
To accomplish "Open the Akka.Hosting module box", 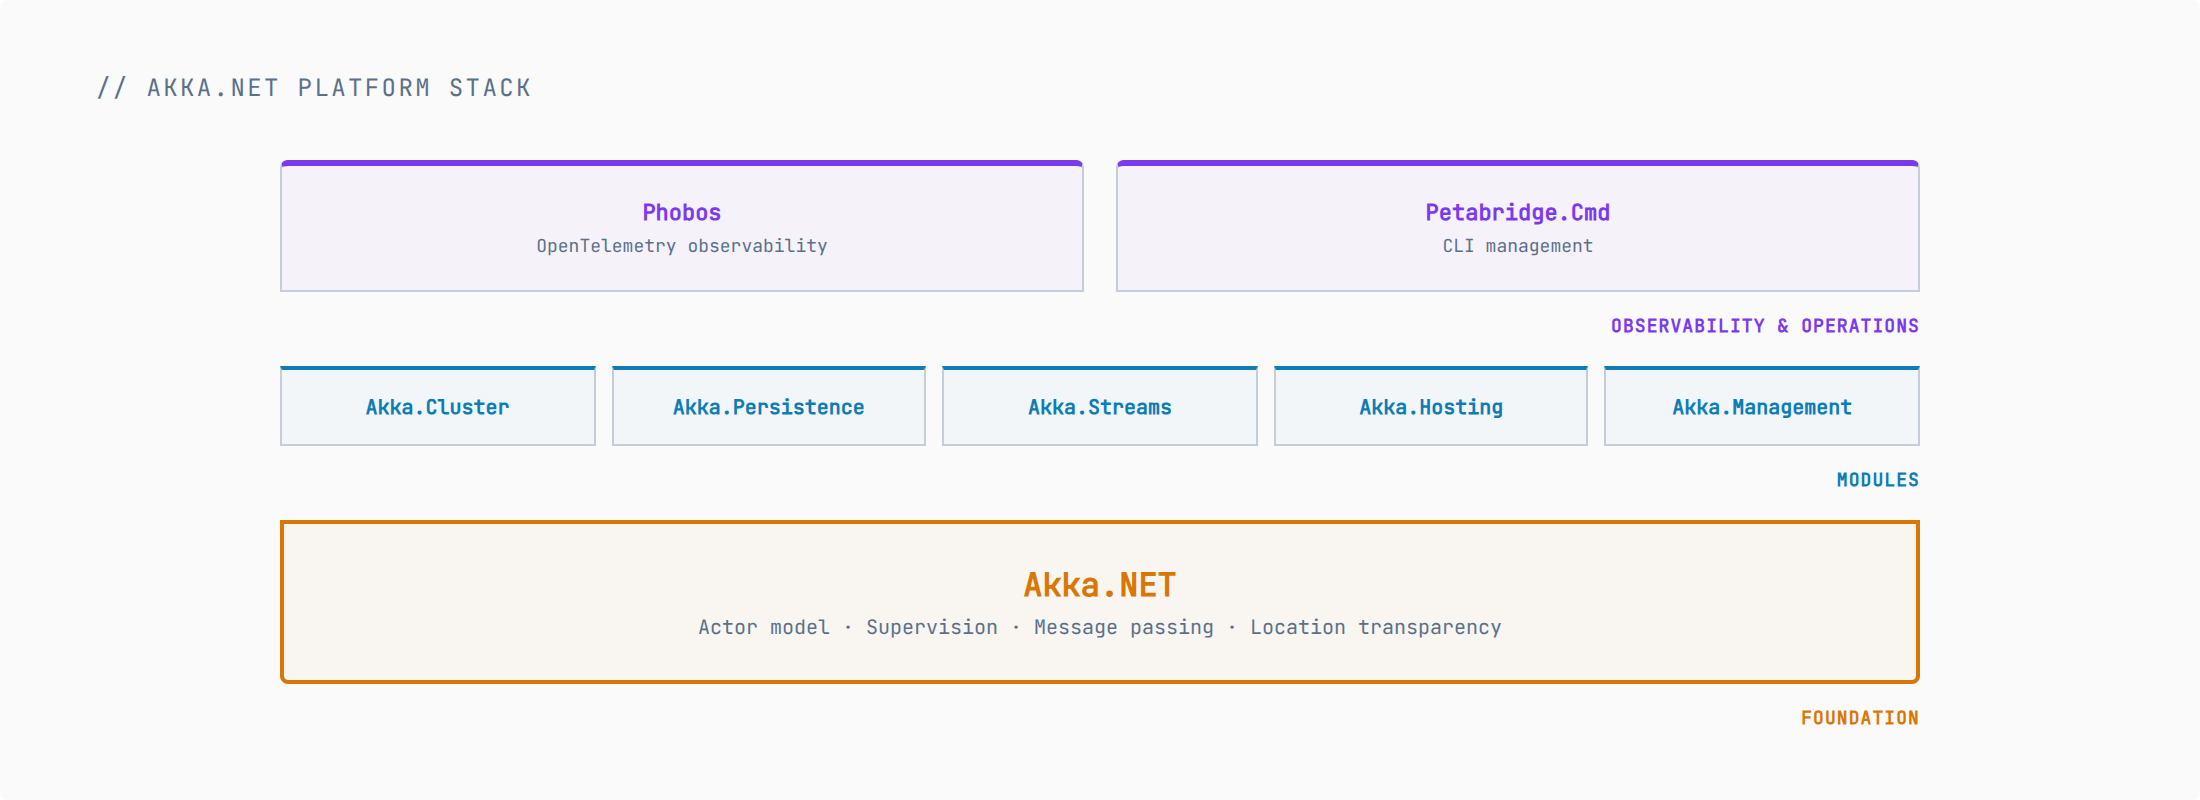I will point(1430,407).
